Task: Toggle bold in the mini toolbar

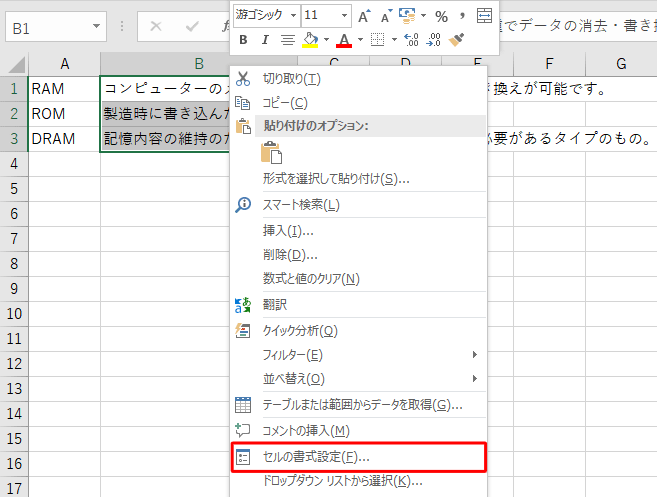Action: (x=243, y=40)
